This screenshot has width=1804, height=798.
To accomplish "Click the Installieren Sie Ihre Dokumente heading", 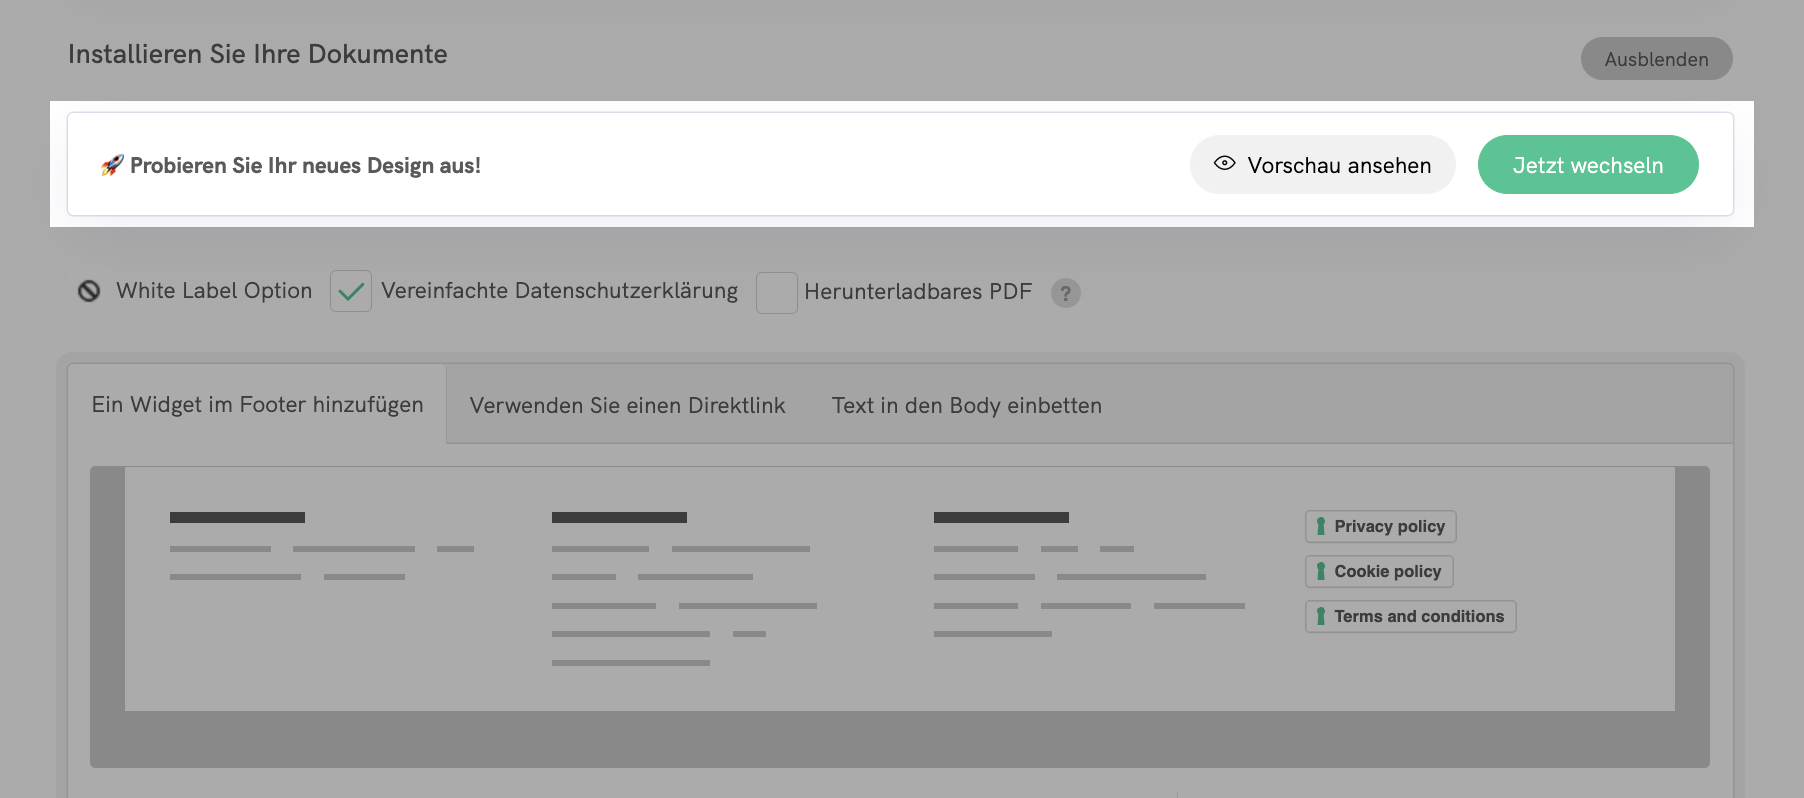I will [257, 54].
